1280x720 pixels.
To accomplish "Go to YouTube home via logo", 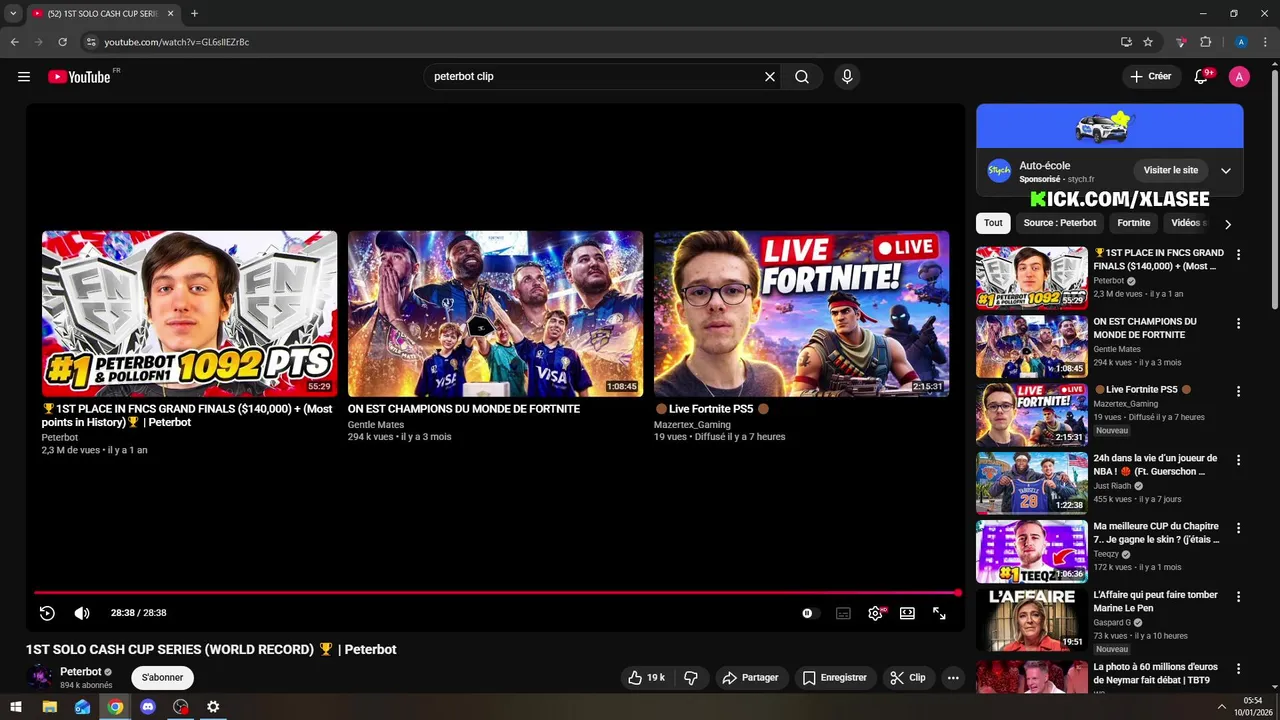I will click(80, 77).
